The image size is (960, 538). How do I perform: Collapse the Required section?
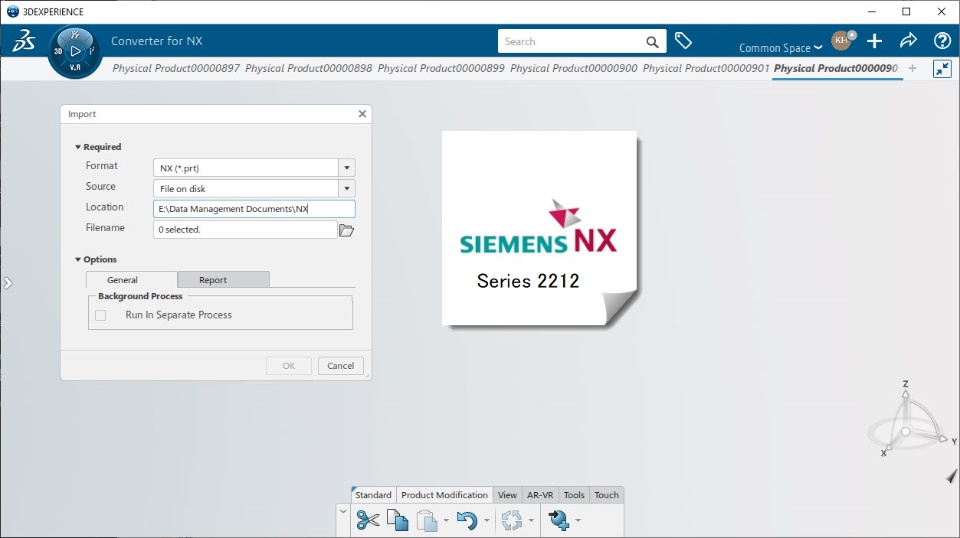[78, 147]
